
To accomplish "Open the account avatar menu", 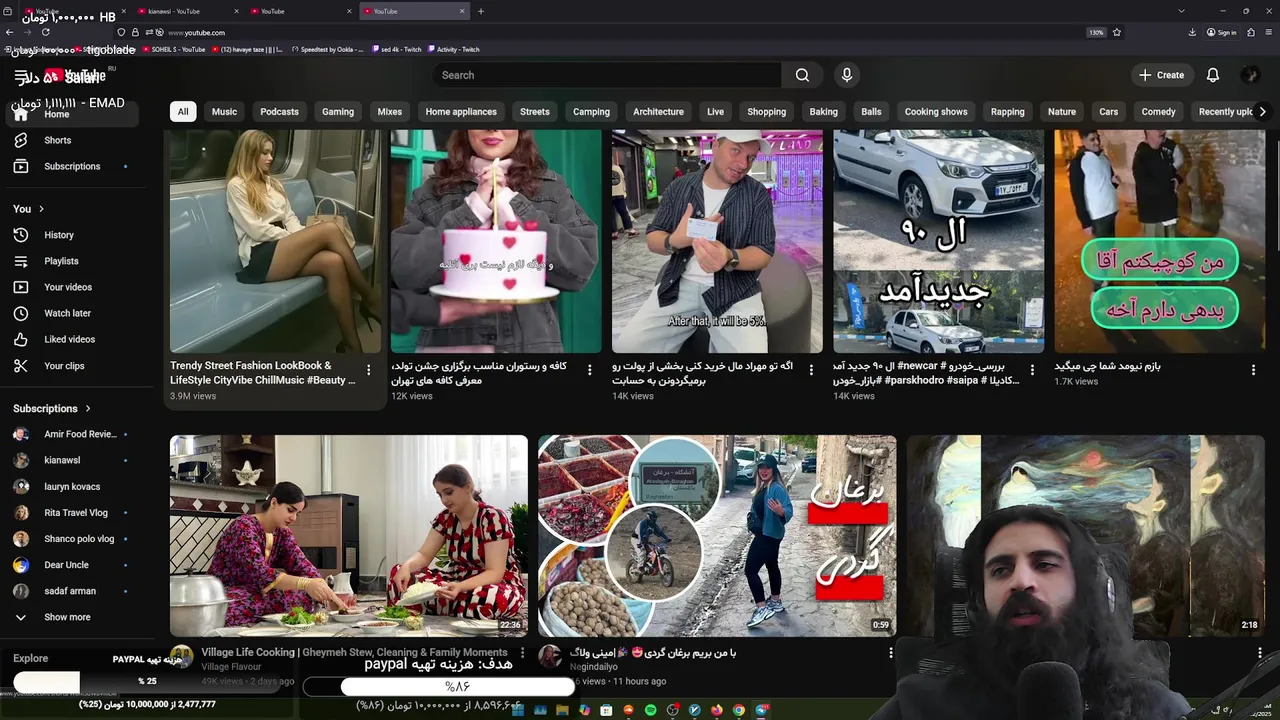I will tap(1249, 75).
